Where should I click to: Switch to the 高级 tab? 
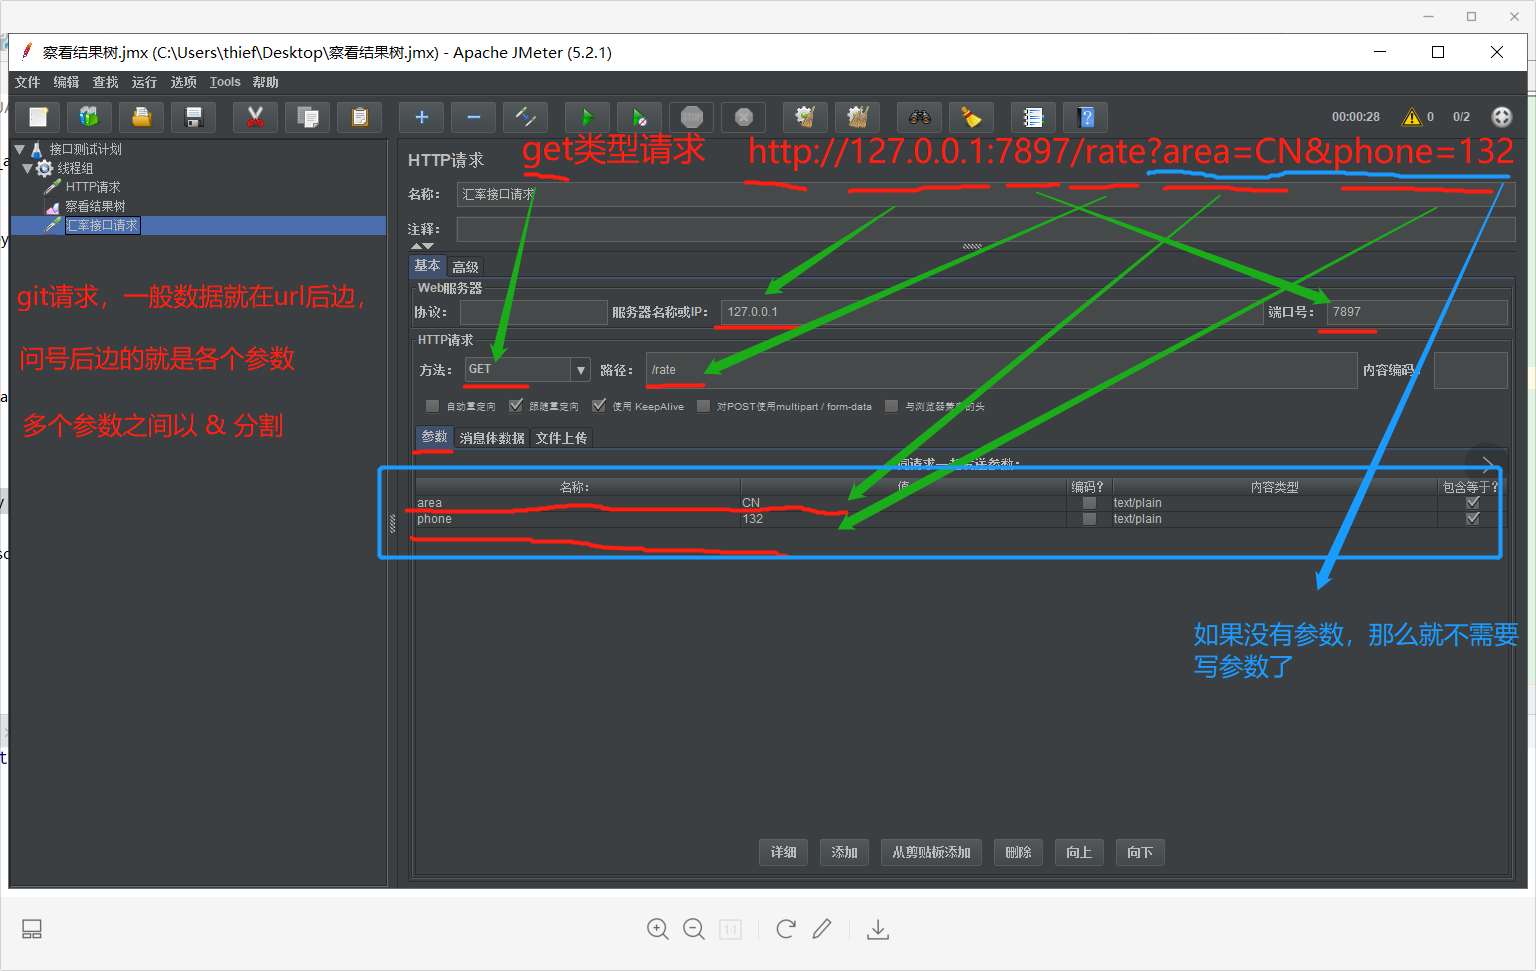point(465,267)
